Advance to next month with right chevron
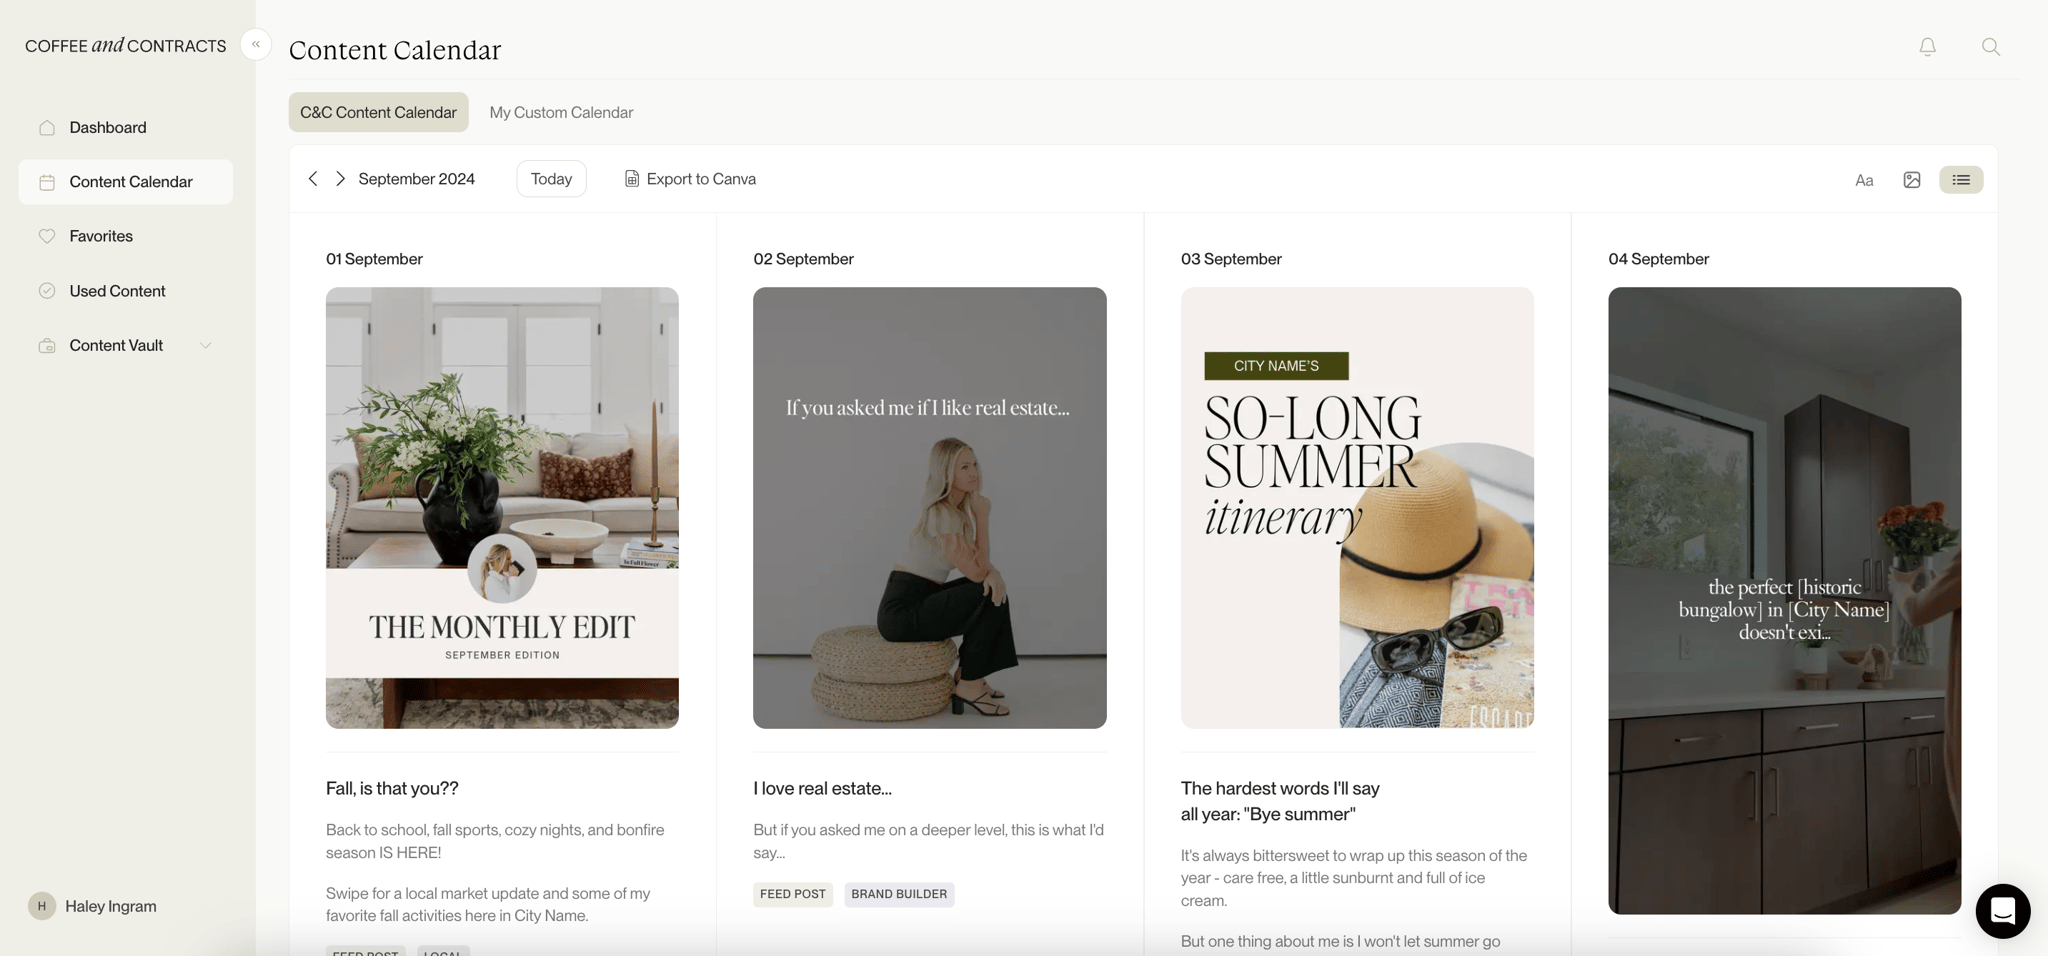The height and width of the screenshot is (956, 2048). click(340, 178)
